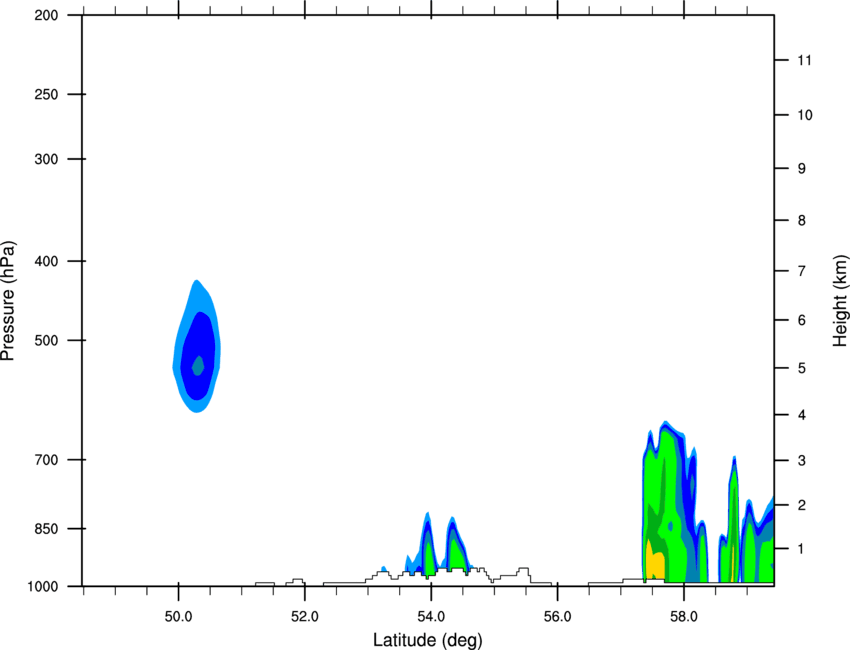Pick the 2 km height label
Screen dimensions: 850x650
(x=802, y=505)
